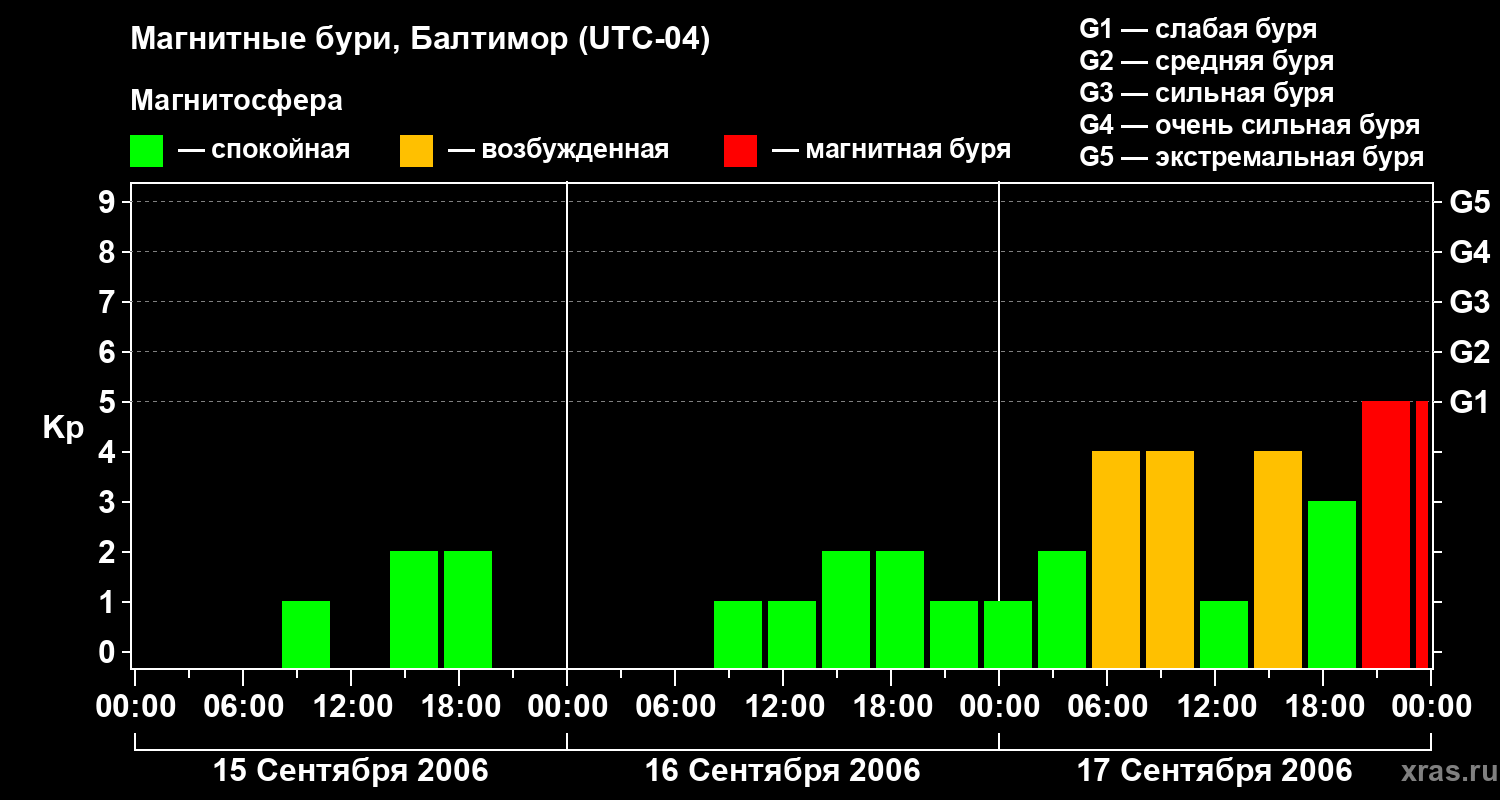Click the orange Kp 4 bar starting at 06:00

click(x=1116, y=560)
